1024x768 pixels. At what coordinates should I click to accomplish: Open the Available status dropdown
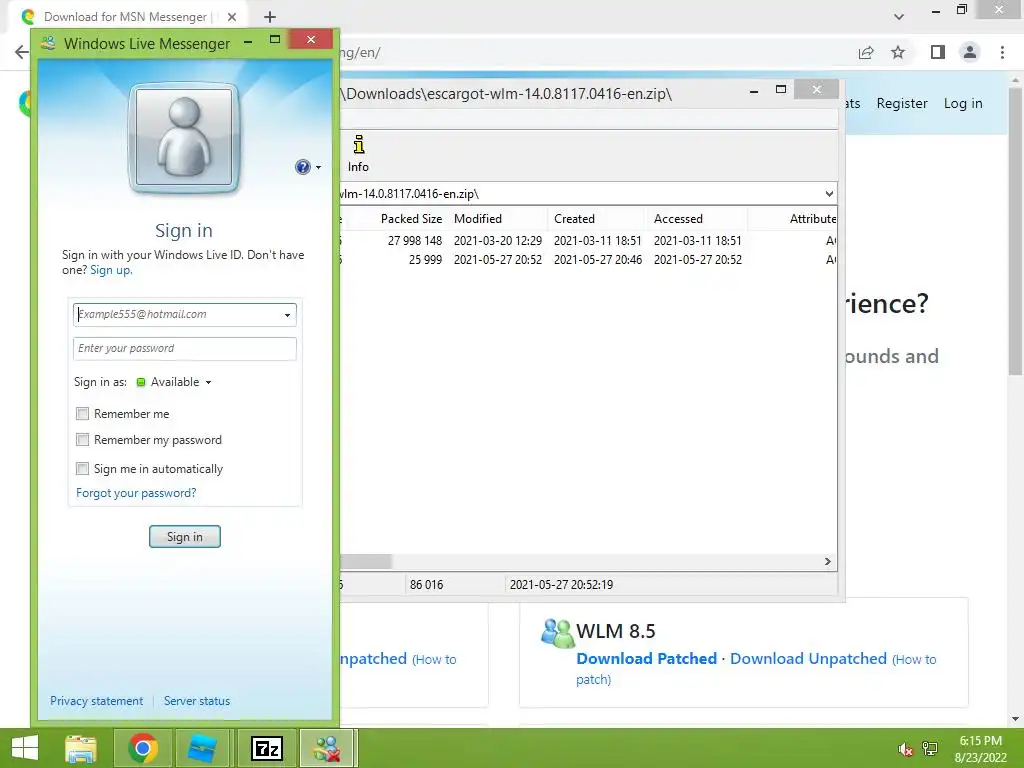coord(174,382)
